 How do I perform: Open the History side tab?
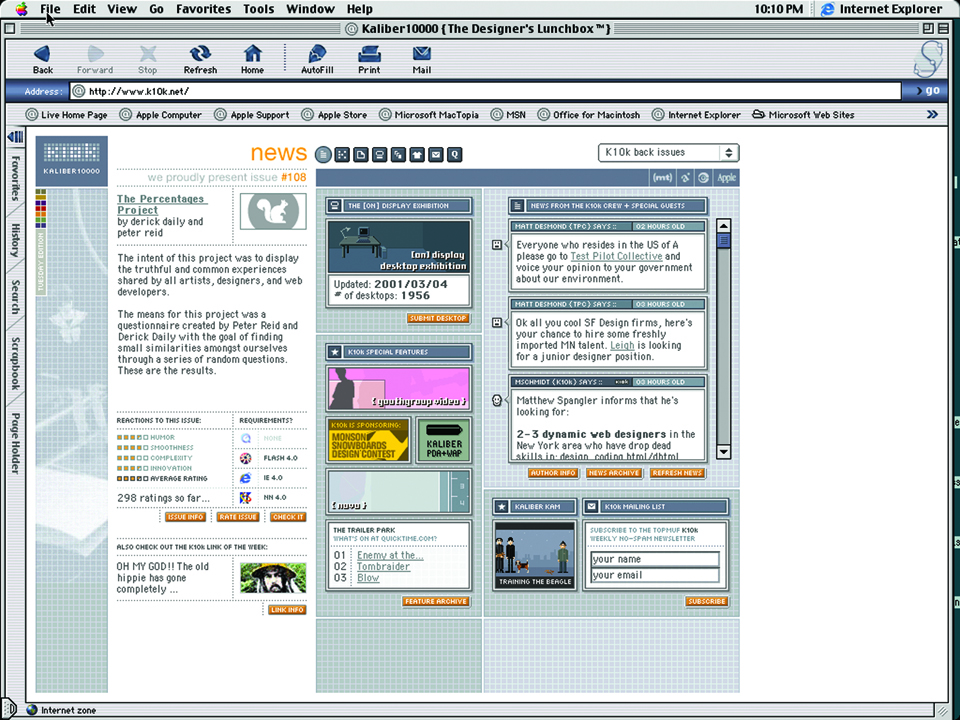[x=15, y=240]
